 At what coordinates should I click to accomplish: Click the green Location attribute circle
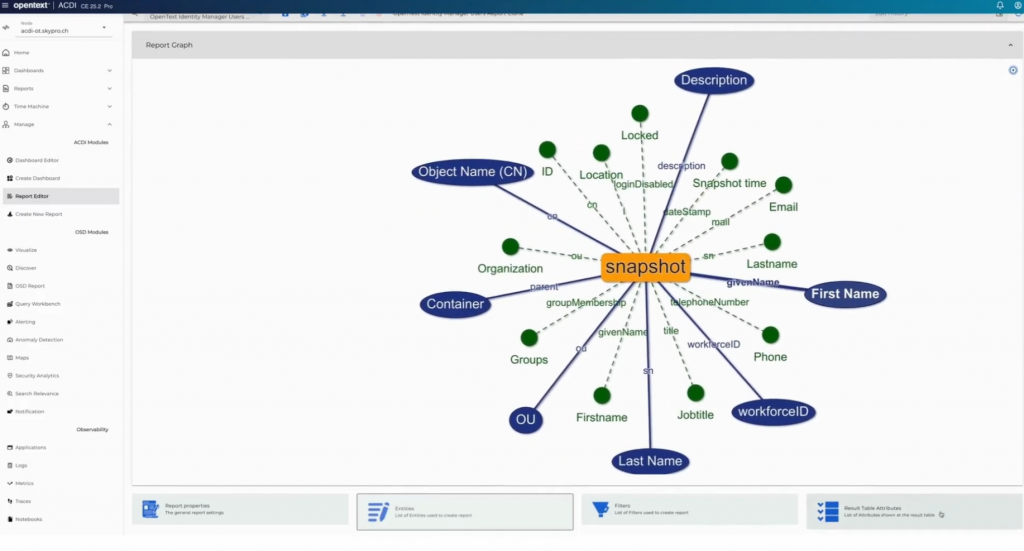point(601,153)
